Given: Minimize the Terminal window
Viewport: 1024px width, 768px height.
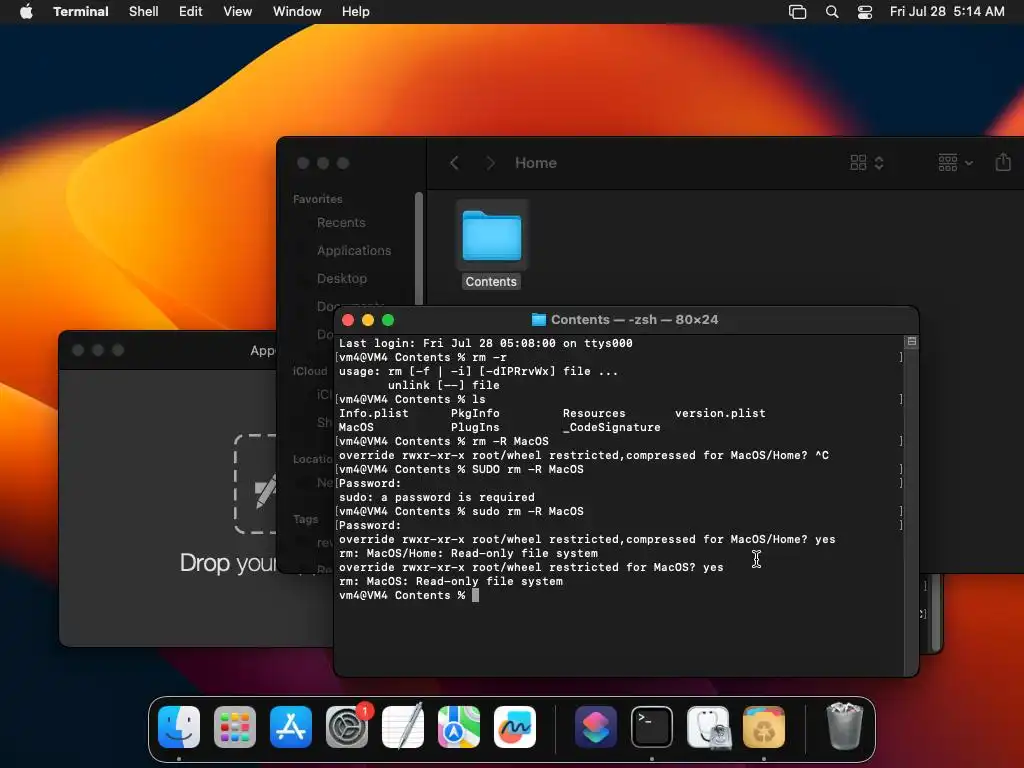Looking at the screenshot, I should click(x=368, y=320).
